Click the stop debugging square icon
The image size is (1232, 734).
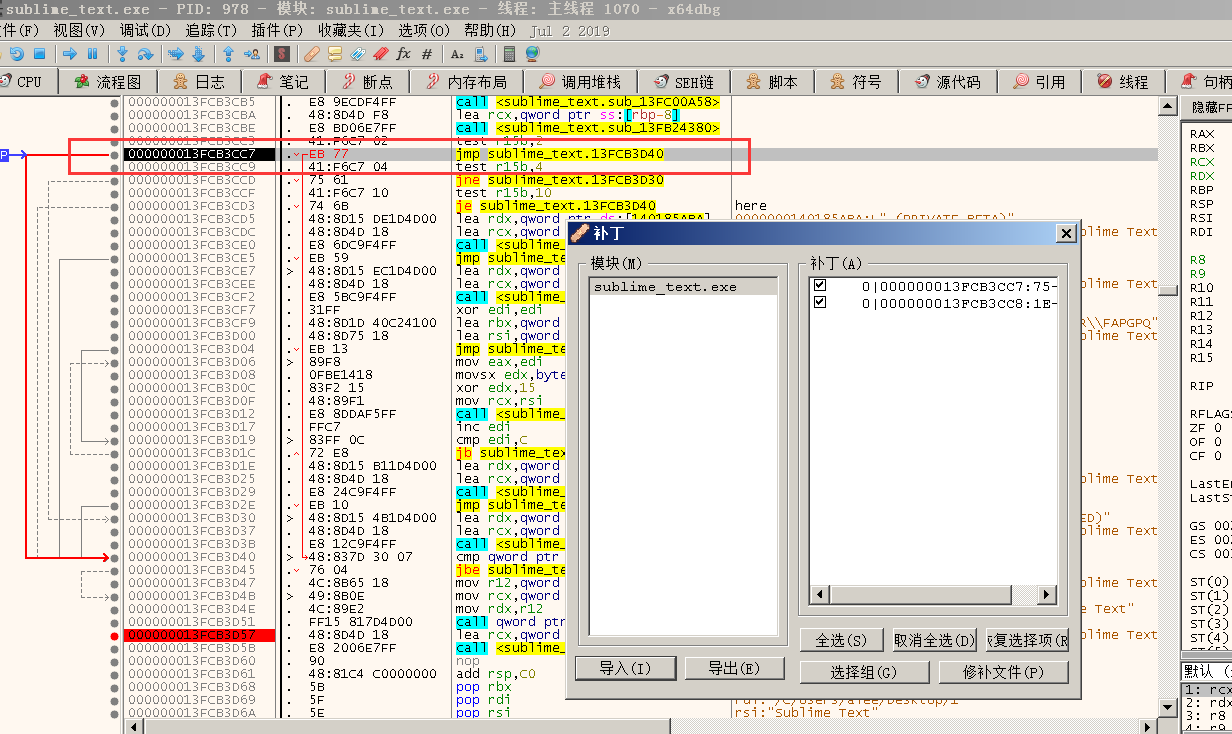tap(40, 54)
